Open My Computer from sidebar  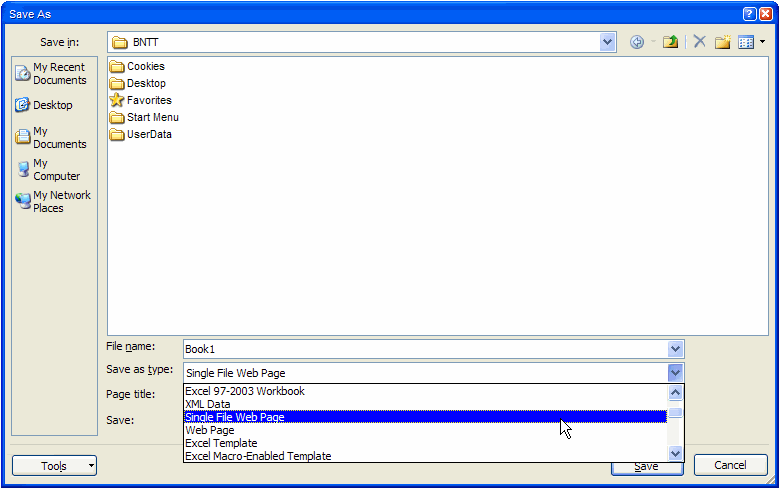tap(49, 170)
